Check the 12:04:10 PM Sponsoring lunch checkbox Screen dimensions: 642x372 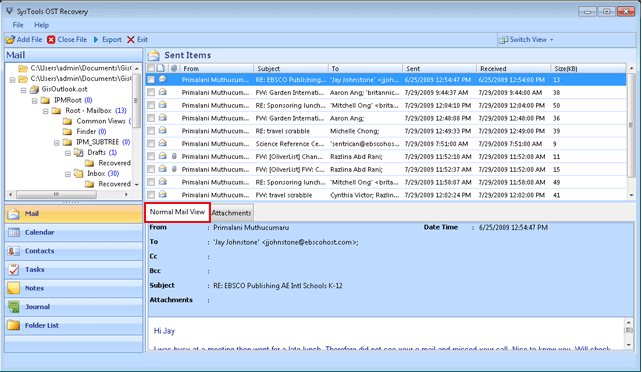point(151,106)
